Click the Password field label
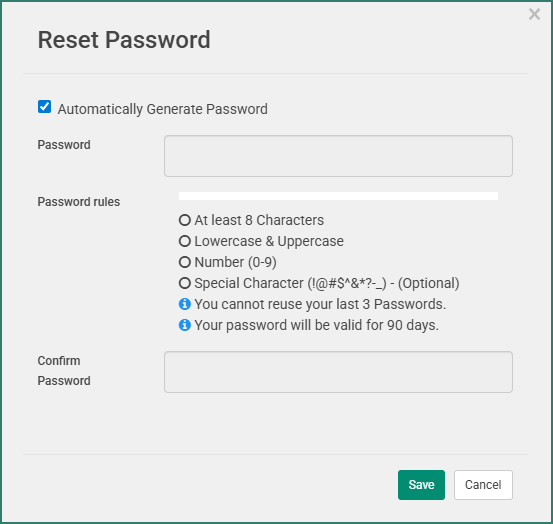The height and width of the screenshot is (524, 553). tap(64, 145)
